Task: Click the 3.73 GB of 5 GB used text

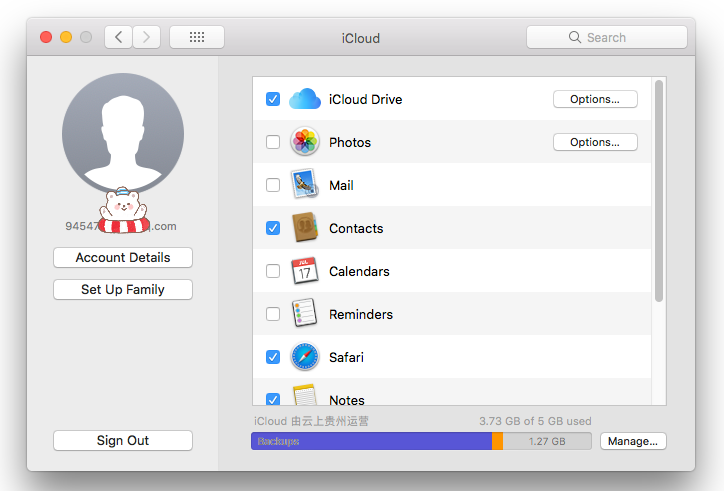Action: pyautogui.click(x=535, y=421)
